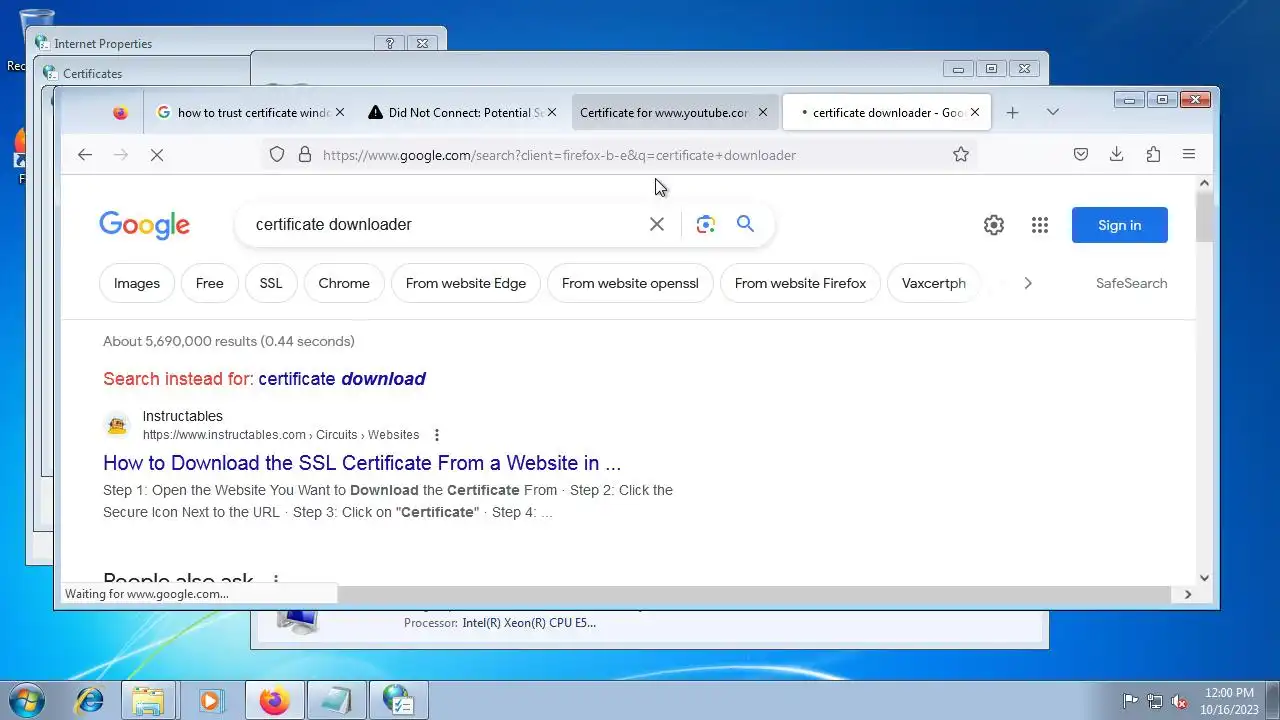Bookmark this page with the star
The height and width of the screenshot is (720, 1280).
[961, 154]
